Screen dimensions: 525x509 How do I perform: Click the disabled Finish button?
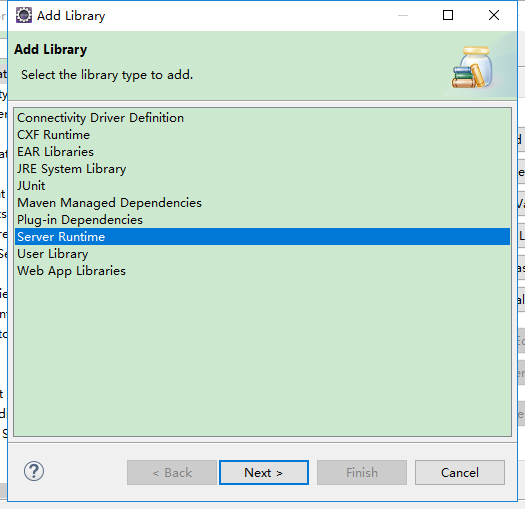pos(362,472)
